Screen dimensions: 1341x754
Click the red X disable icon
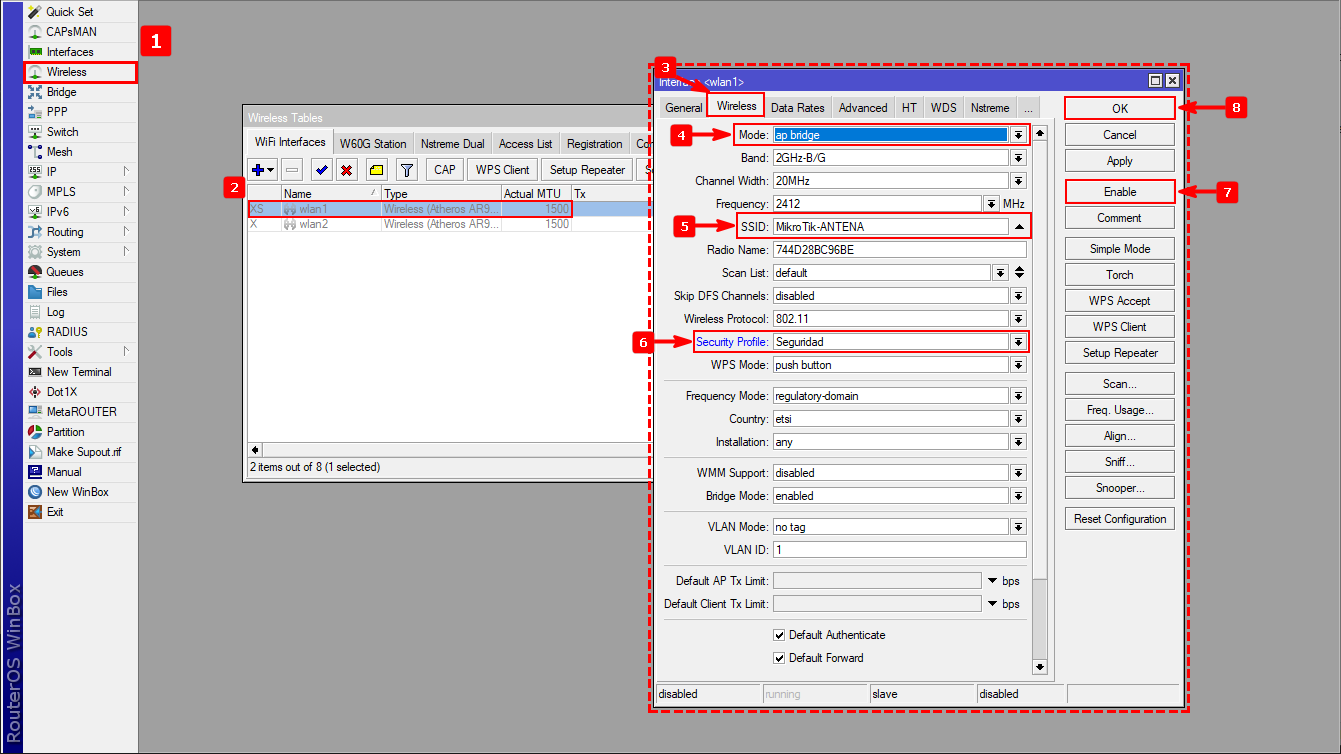(x=347, y=170)
